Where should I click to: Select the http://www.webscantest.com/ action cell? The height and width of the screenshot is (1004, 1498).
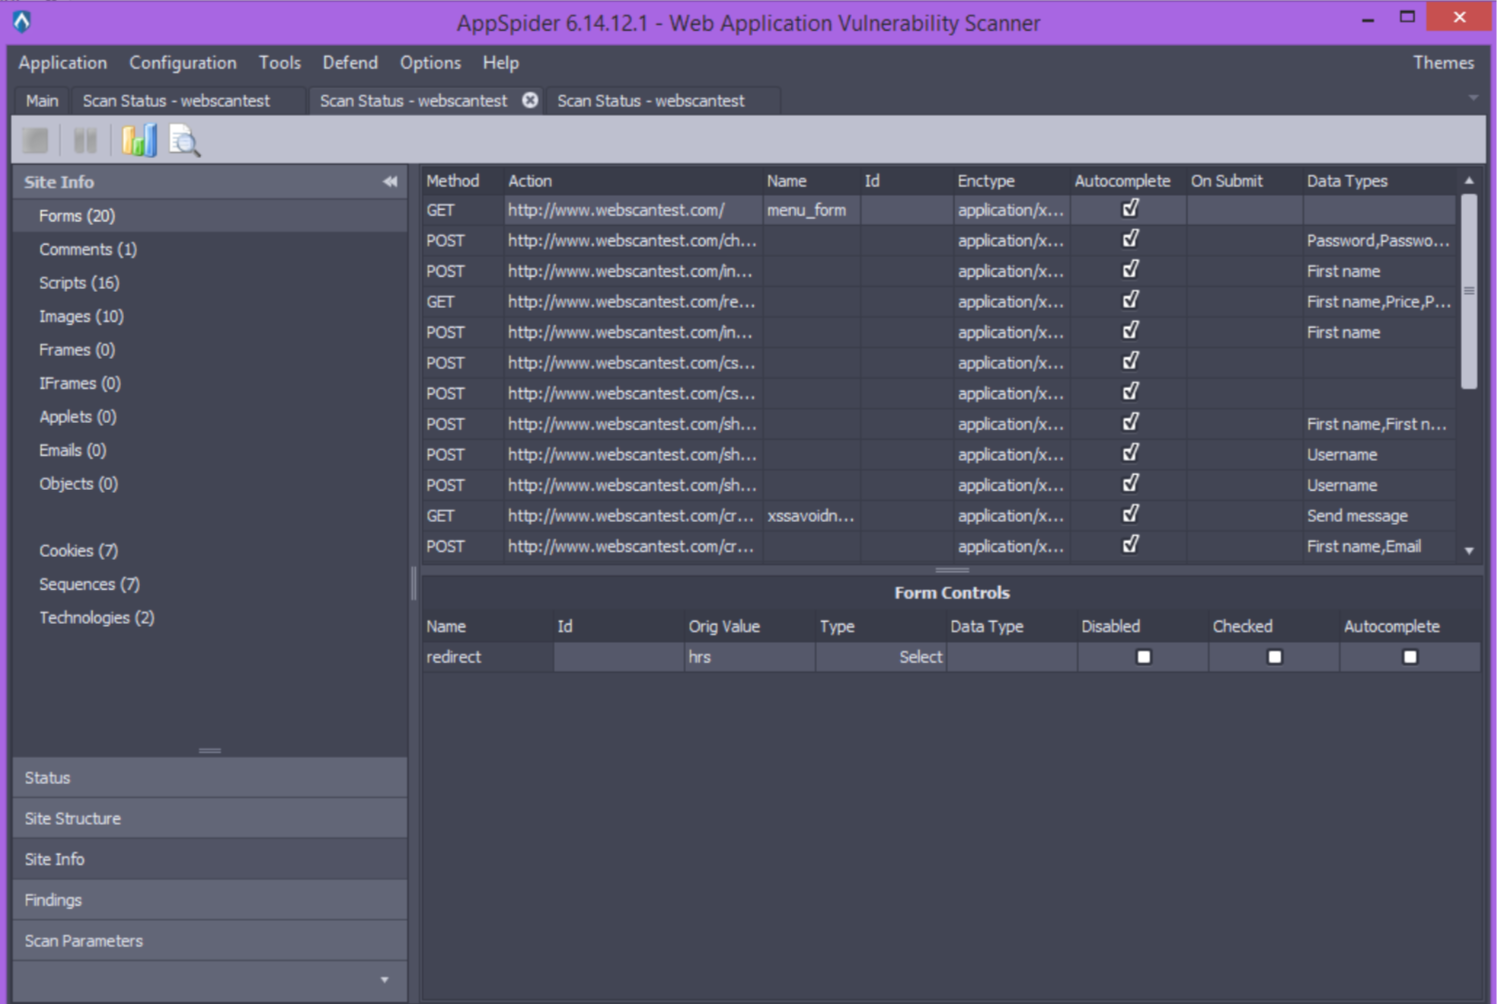click(x=633, y=210)
